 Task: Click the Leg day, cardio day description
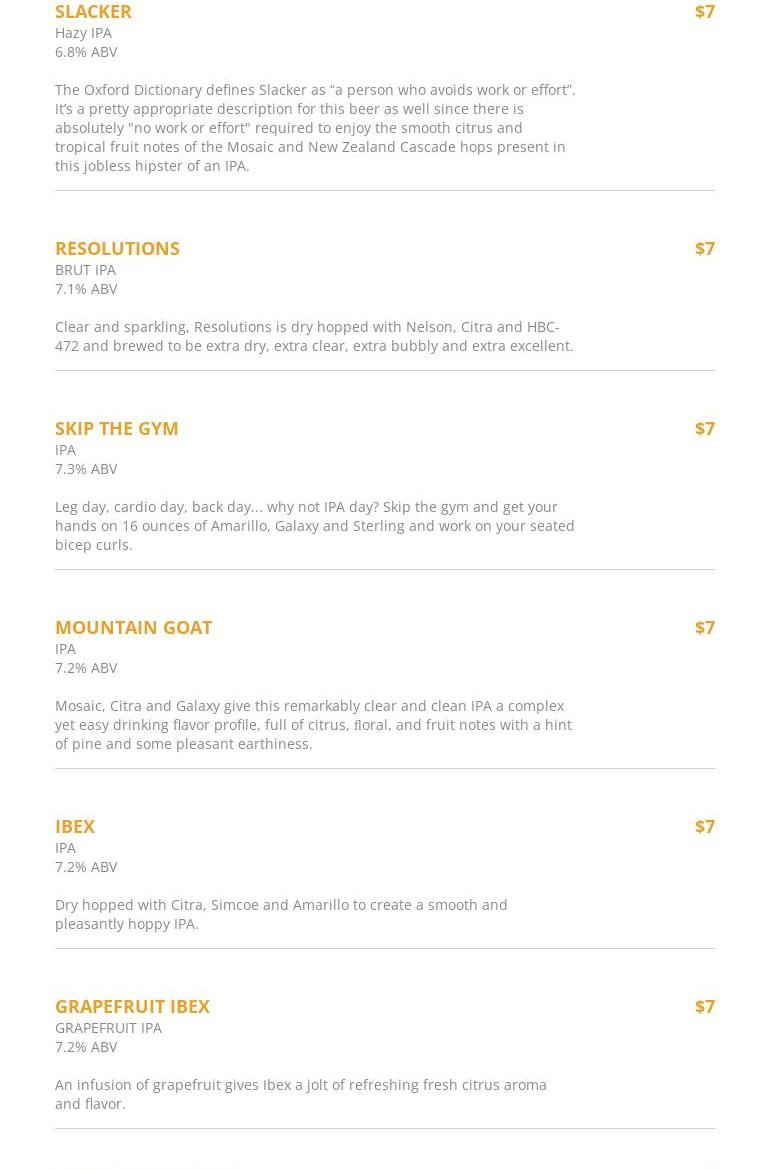(314, 525)
